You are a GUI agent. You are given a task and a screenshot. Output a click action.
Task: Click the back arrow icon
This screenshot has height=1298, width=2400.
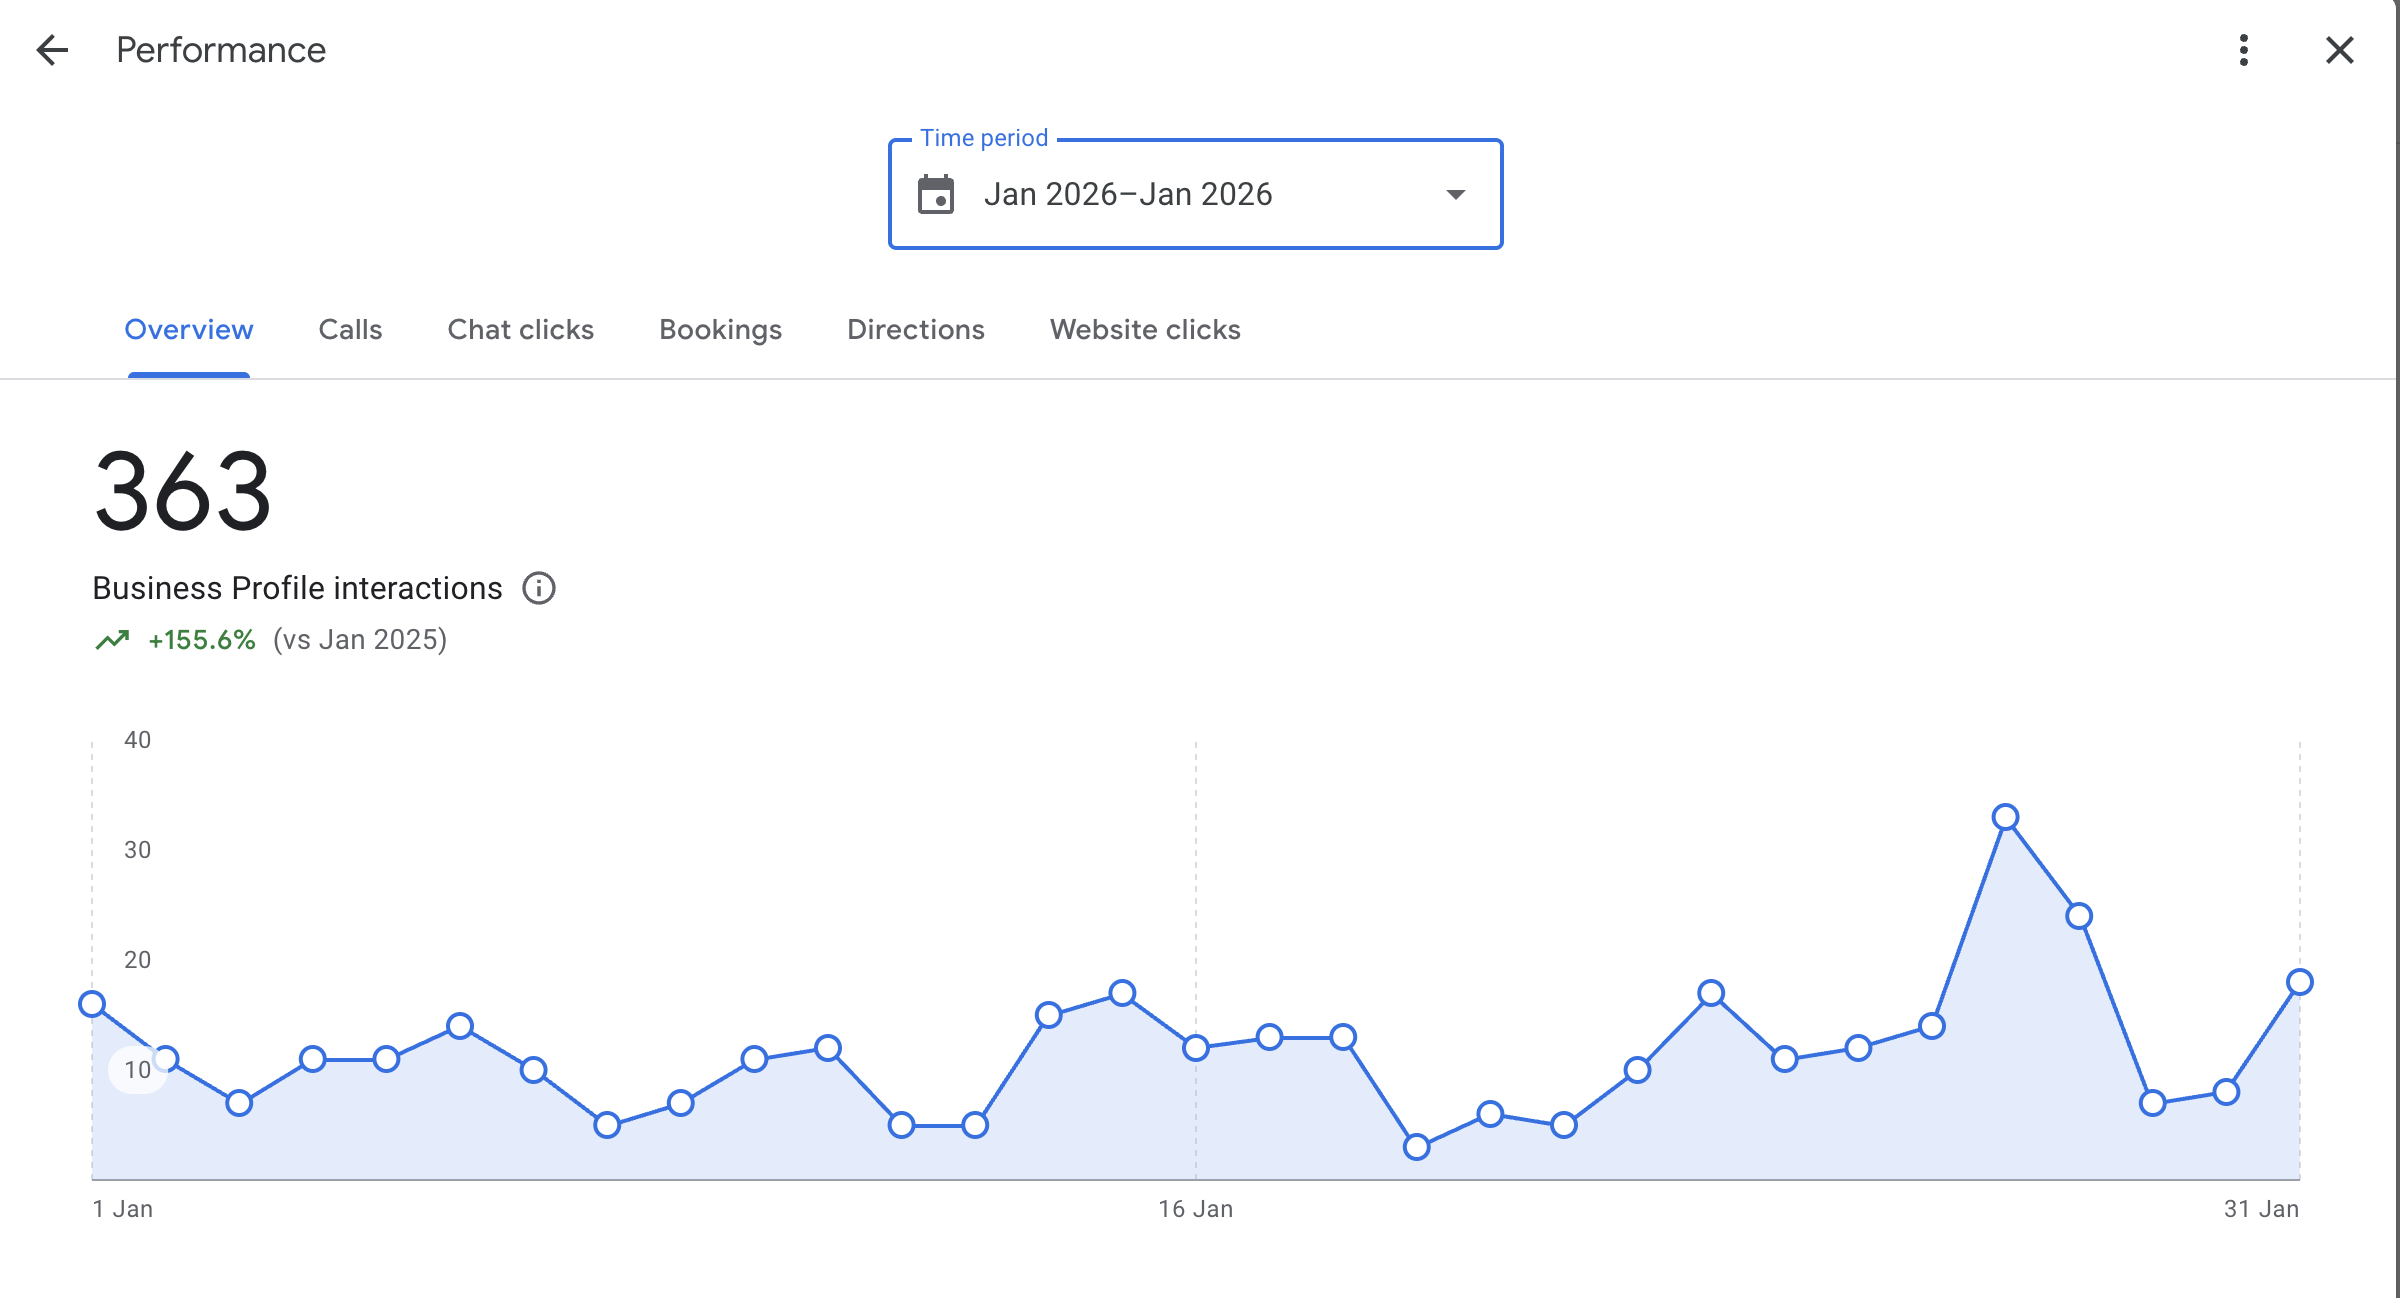[52, 50]
